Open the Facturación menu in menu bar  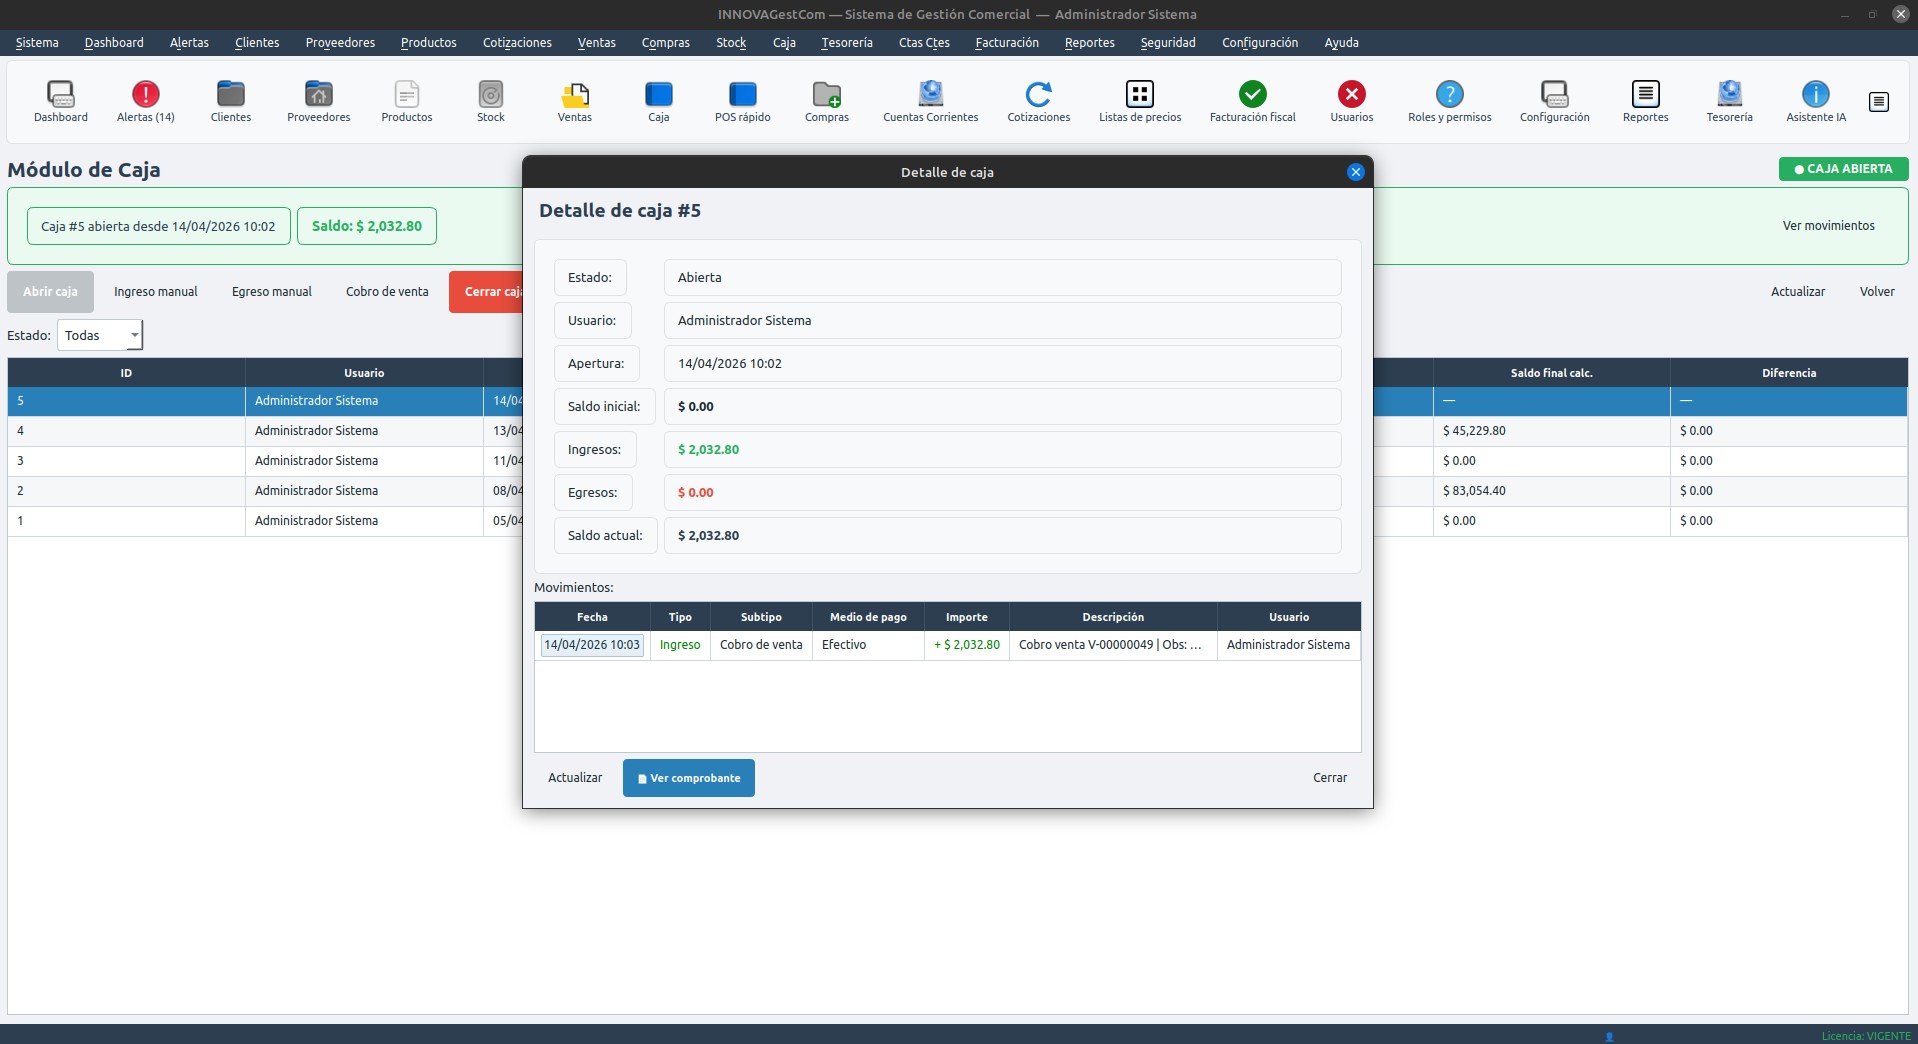coord(1006,43)
